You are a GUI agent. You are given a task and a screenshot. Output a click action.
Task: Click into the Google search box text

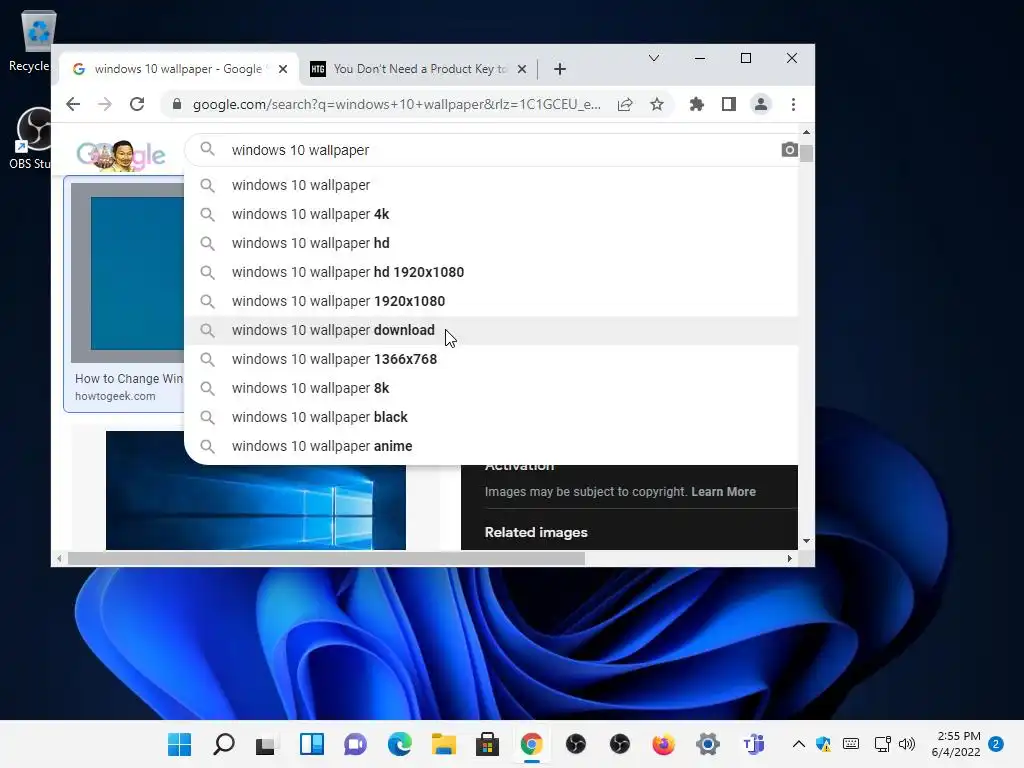300,150
